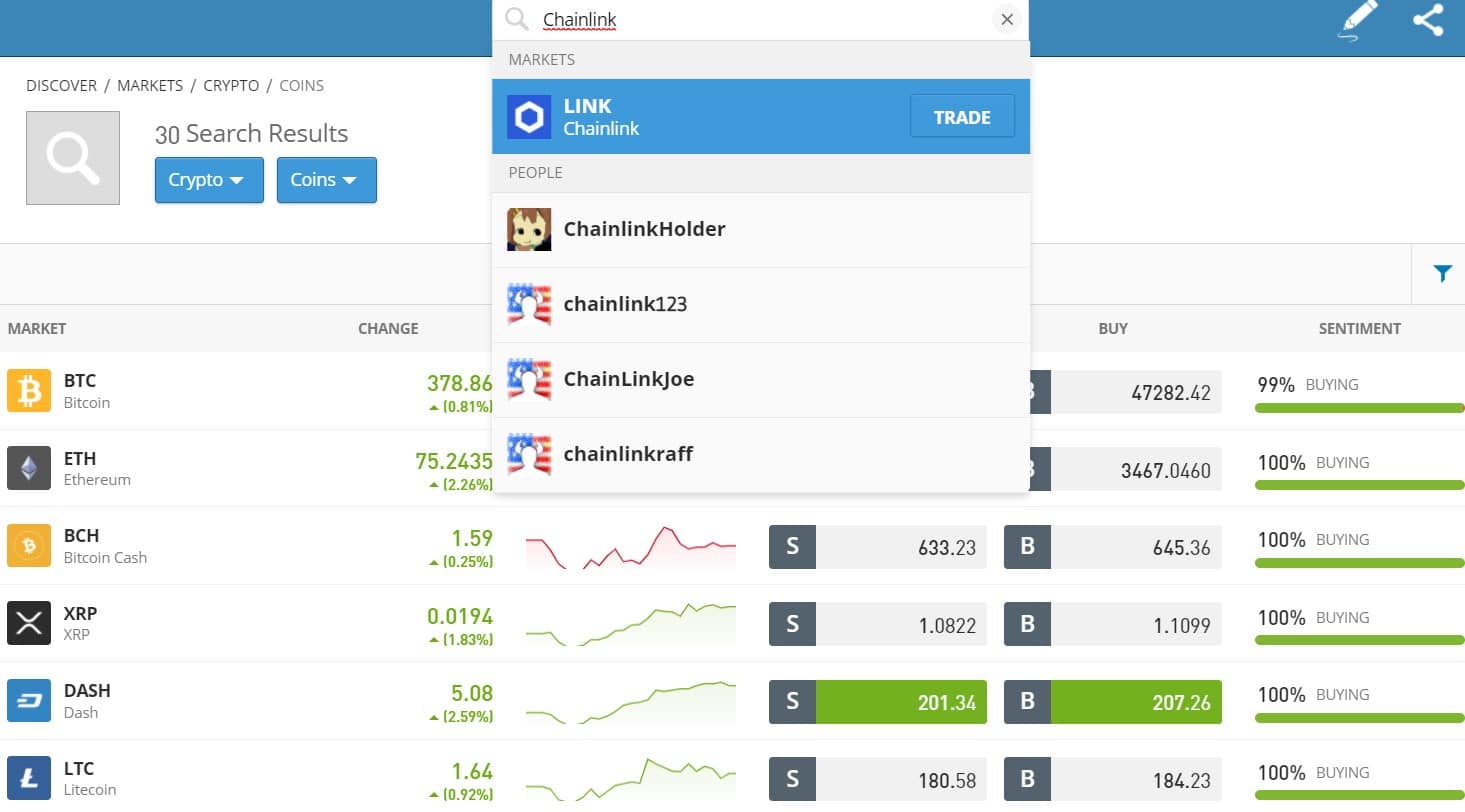This screenshot has width=1465, height=812.
Task: Select chainlinkraff from people results
Action: pyautogui.click(x=761, y=455)
